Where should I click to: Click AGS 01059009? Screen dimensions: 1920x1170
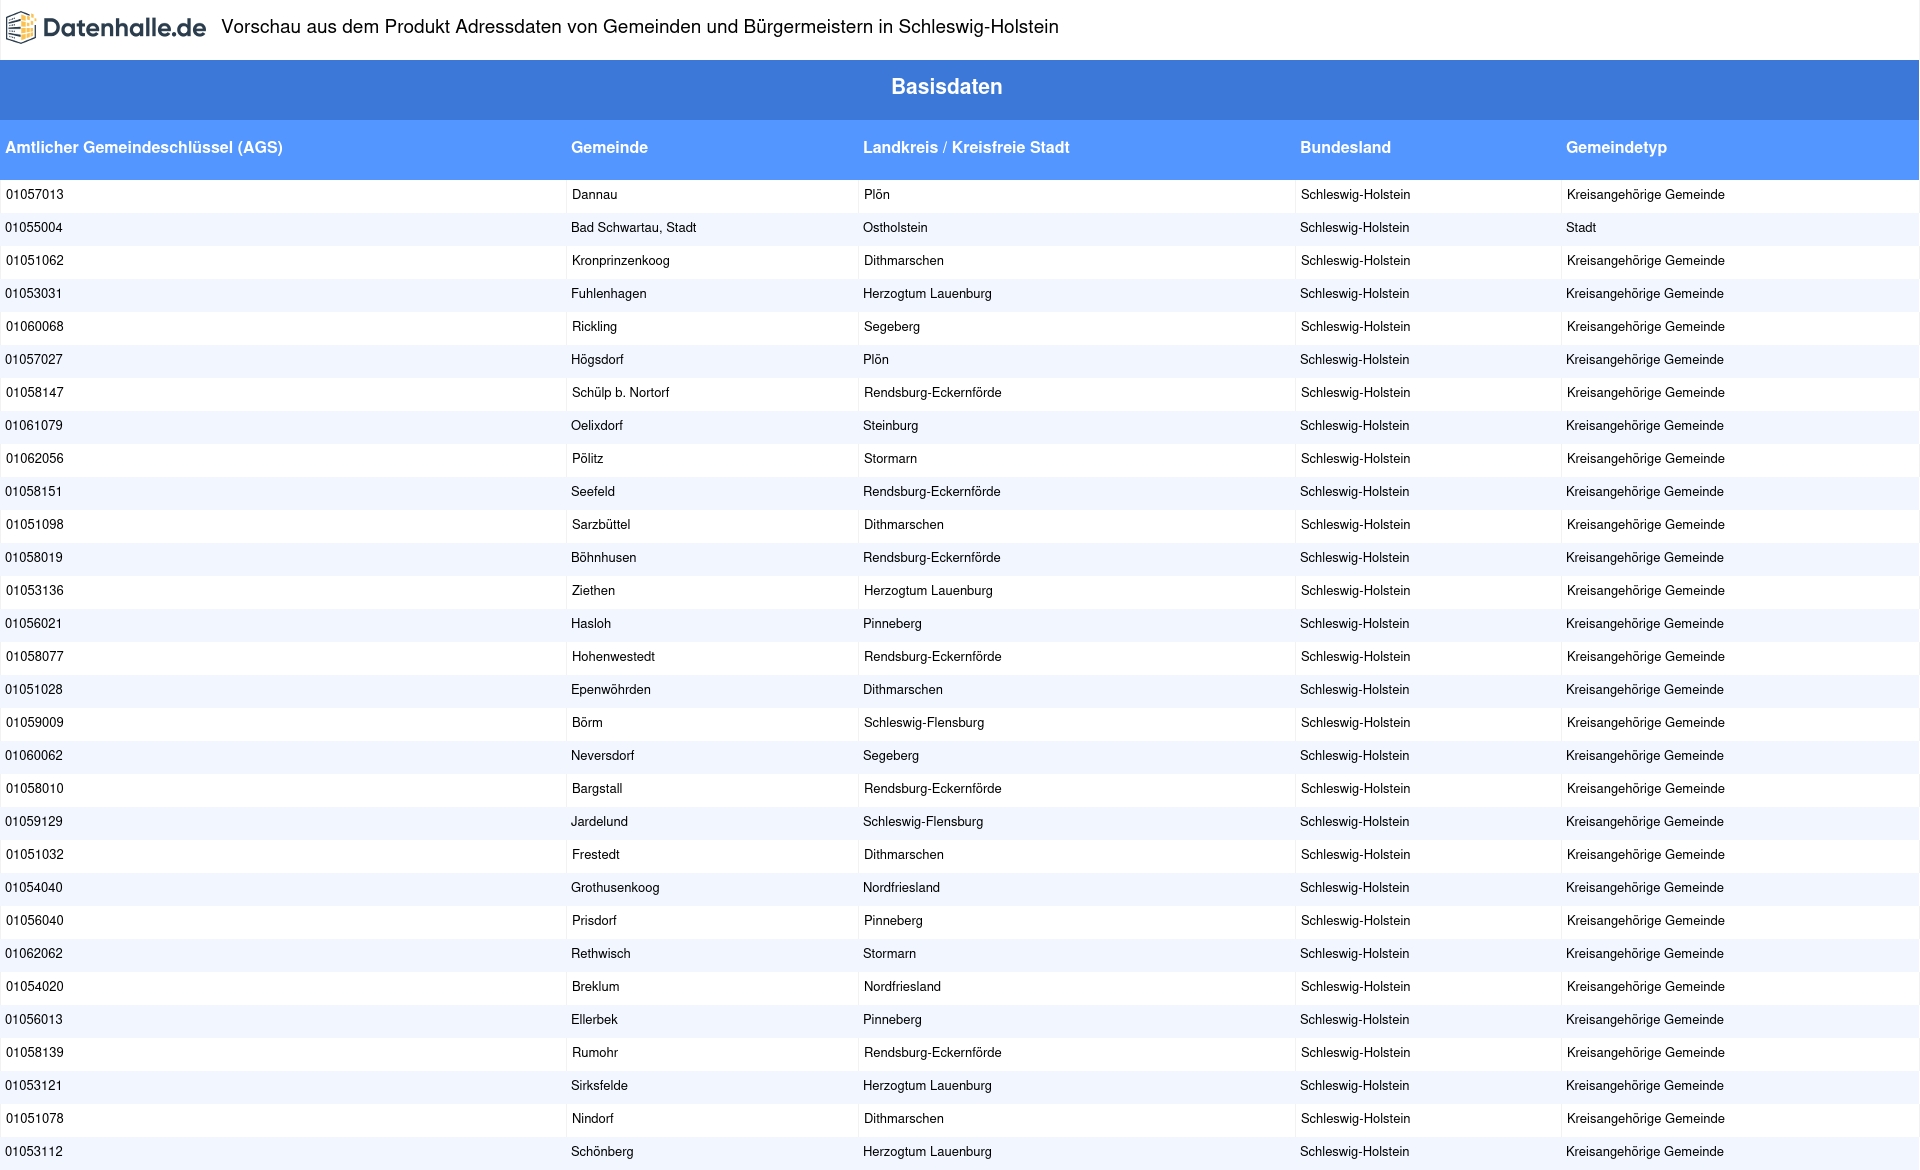point(35,723)
